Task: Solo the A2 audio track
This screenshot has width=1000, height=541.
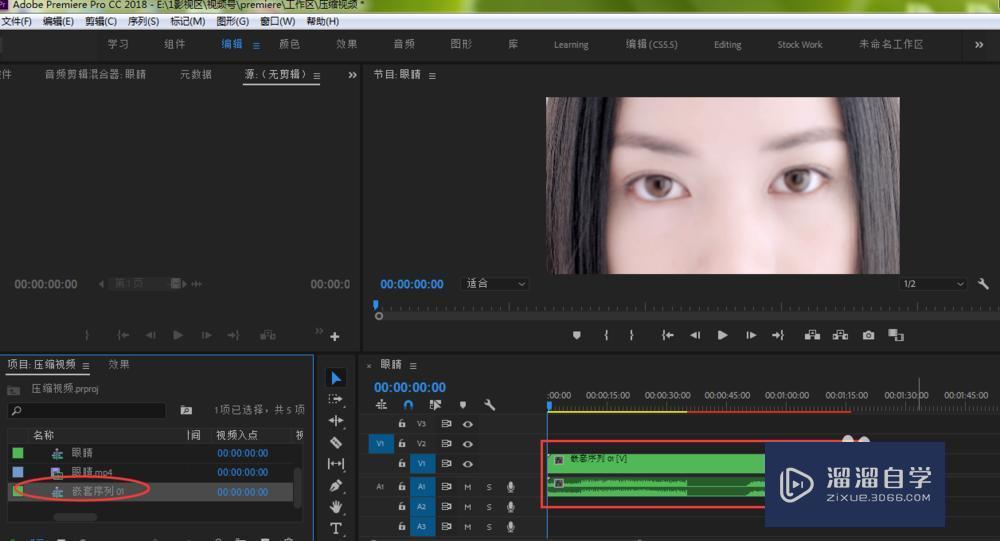Action: click(489, 507)
